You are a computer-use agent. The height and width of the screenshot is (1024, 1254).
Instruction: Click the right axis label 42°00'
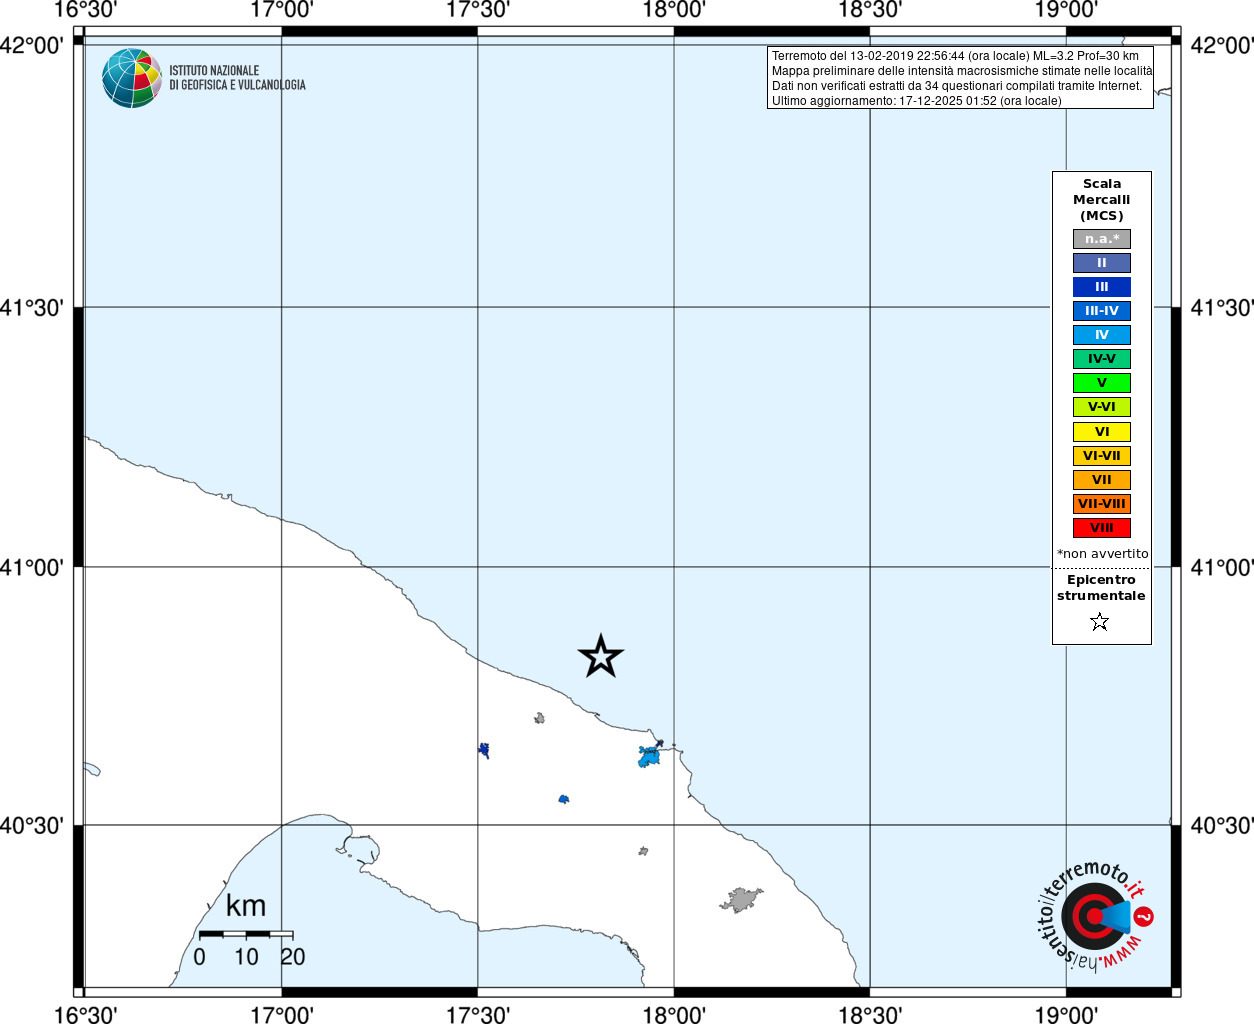coord(1222,45)
